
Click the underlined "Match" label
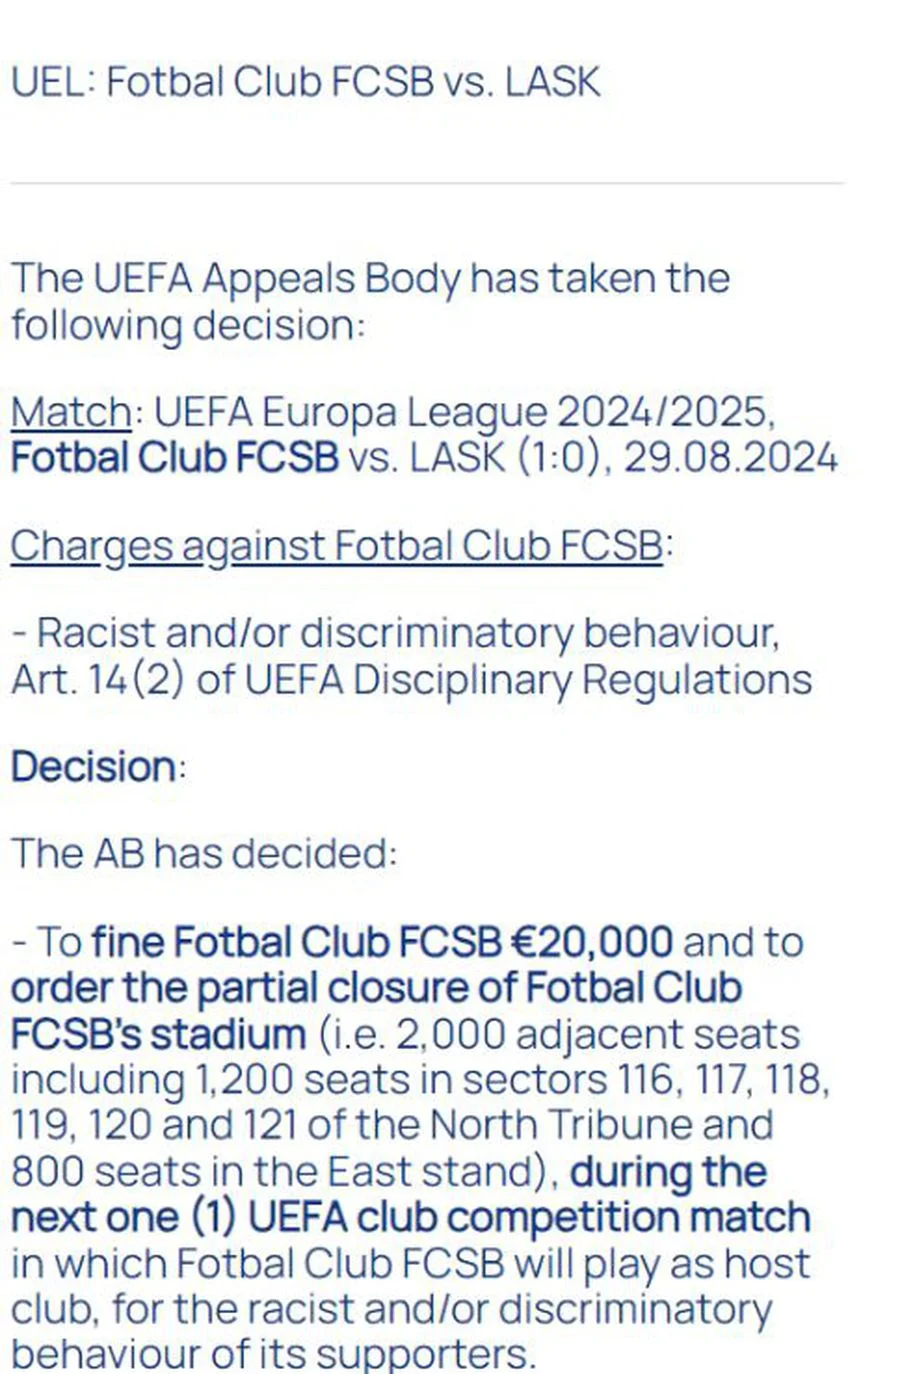tap(71, 412)
